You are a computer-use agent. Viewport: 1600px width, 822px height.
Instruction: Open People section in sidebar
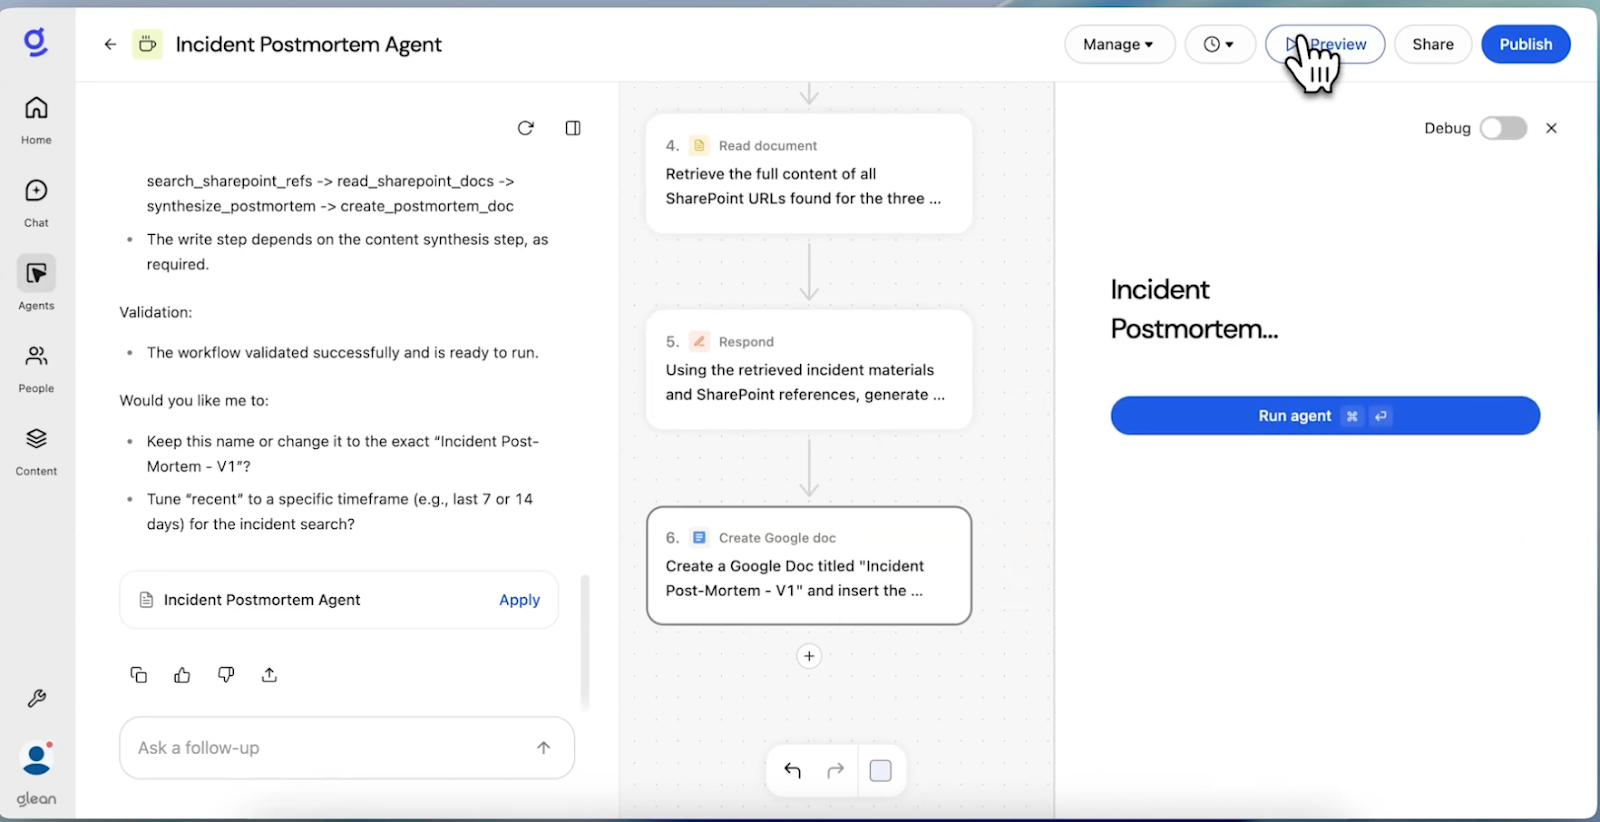pos(36,368)
